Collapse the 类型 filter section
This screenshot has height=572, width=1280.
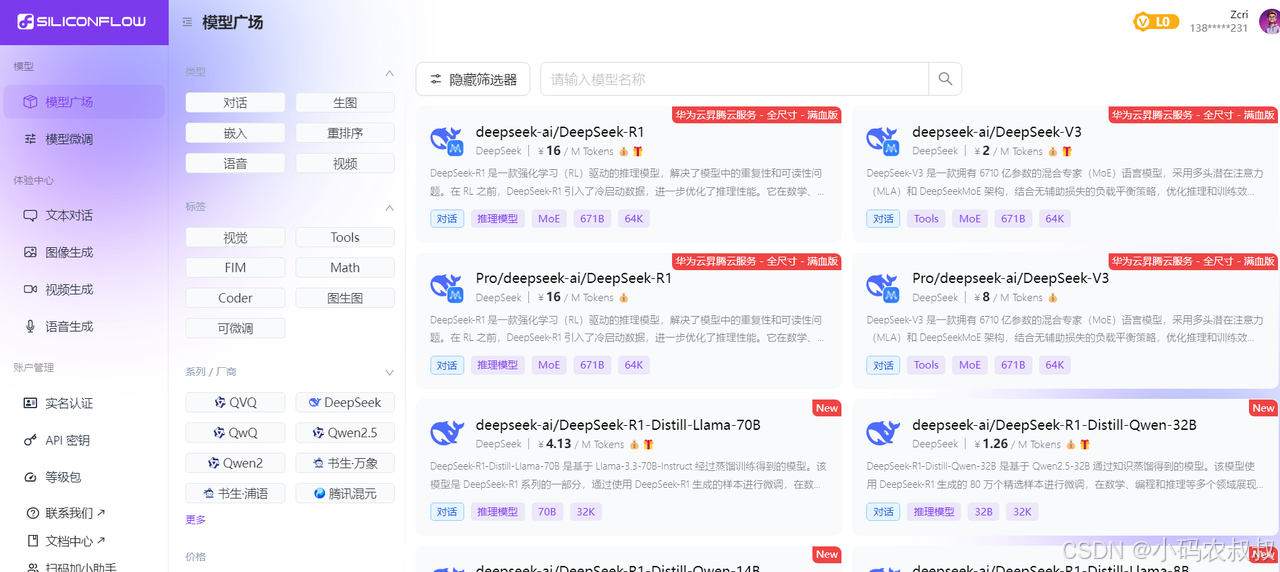coord(390,73)
